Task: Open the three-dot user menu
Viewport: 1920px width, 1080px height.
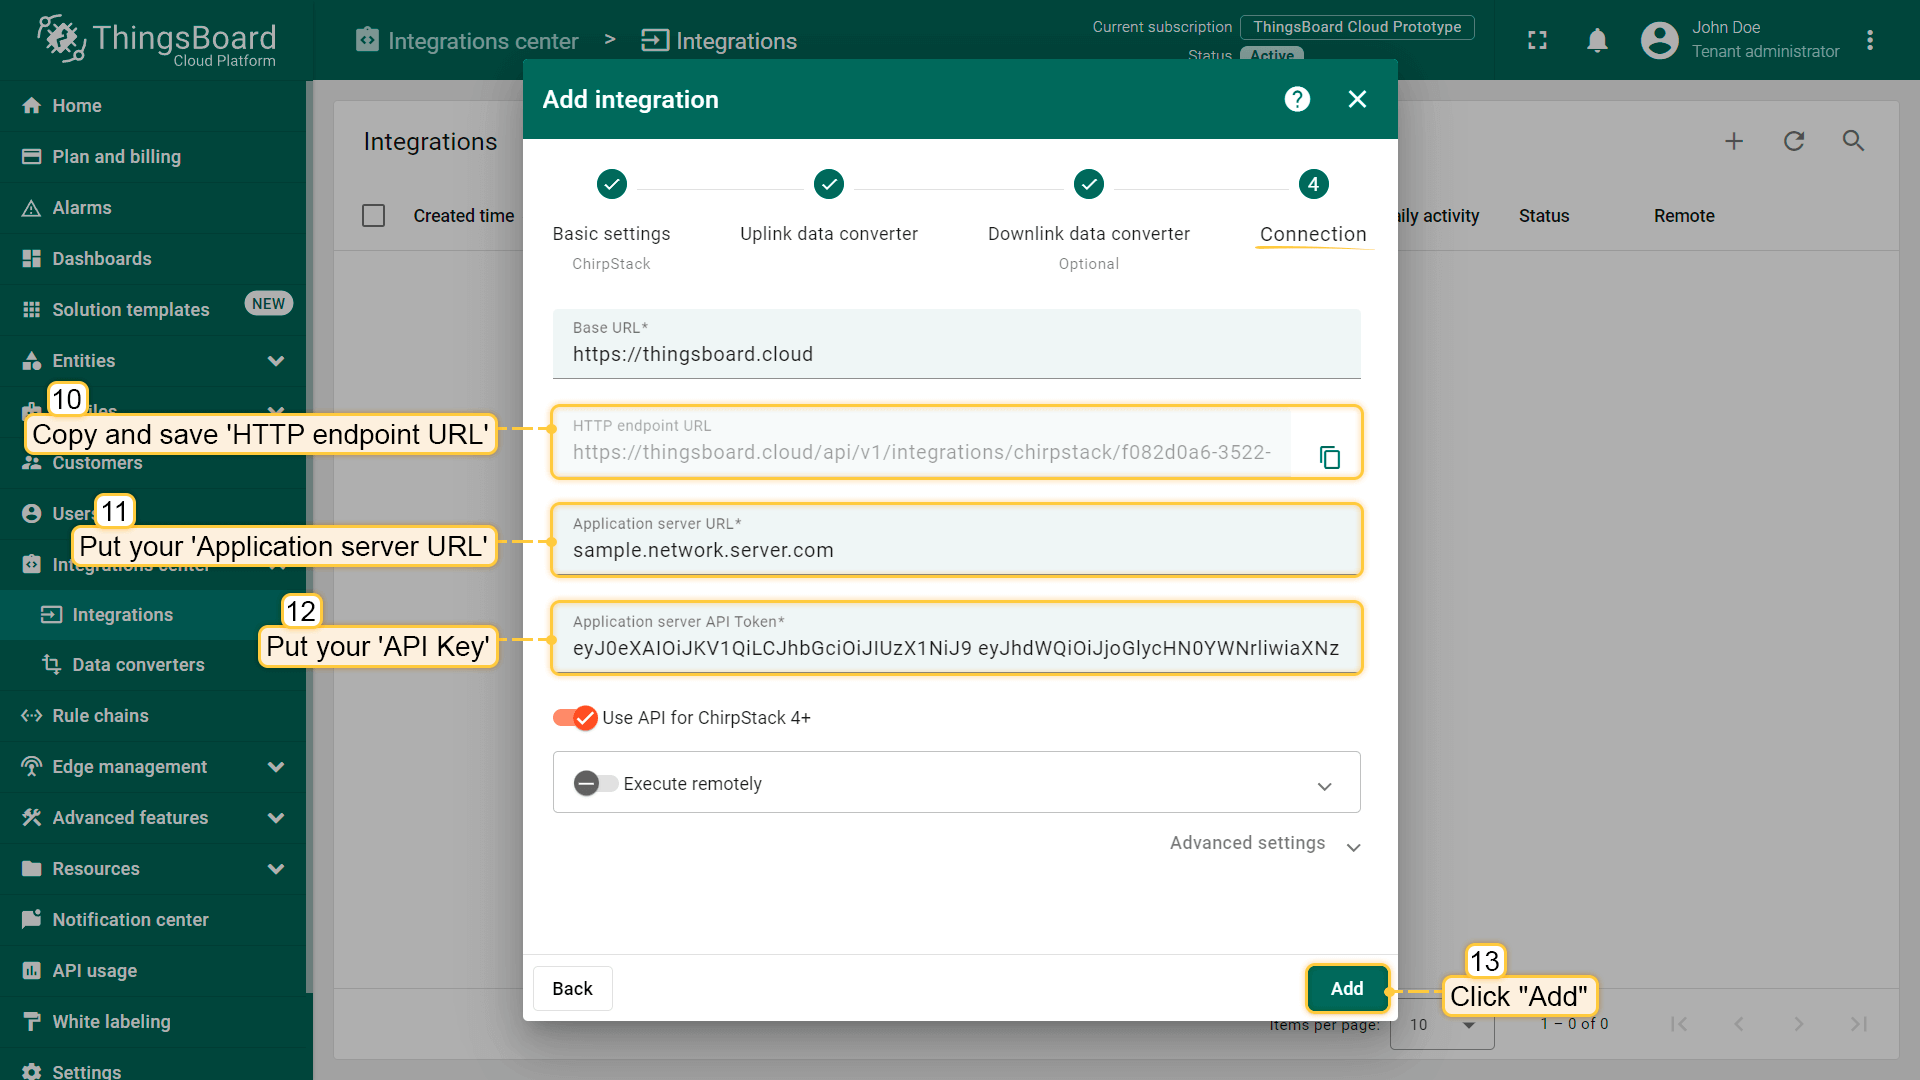Action: pyautogui.click(x=1869, y=40)
